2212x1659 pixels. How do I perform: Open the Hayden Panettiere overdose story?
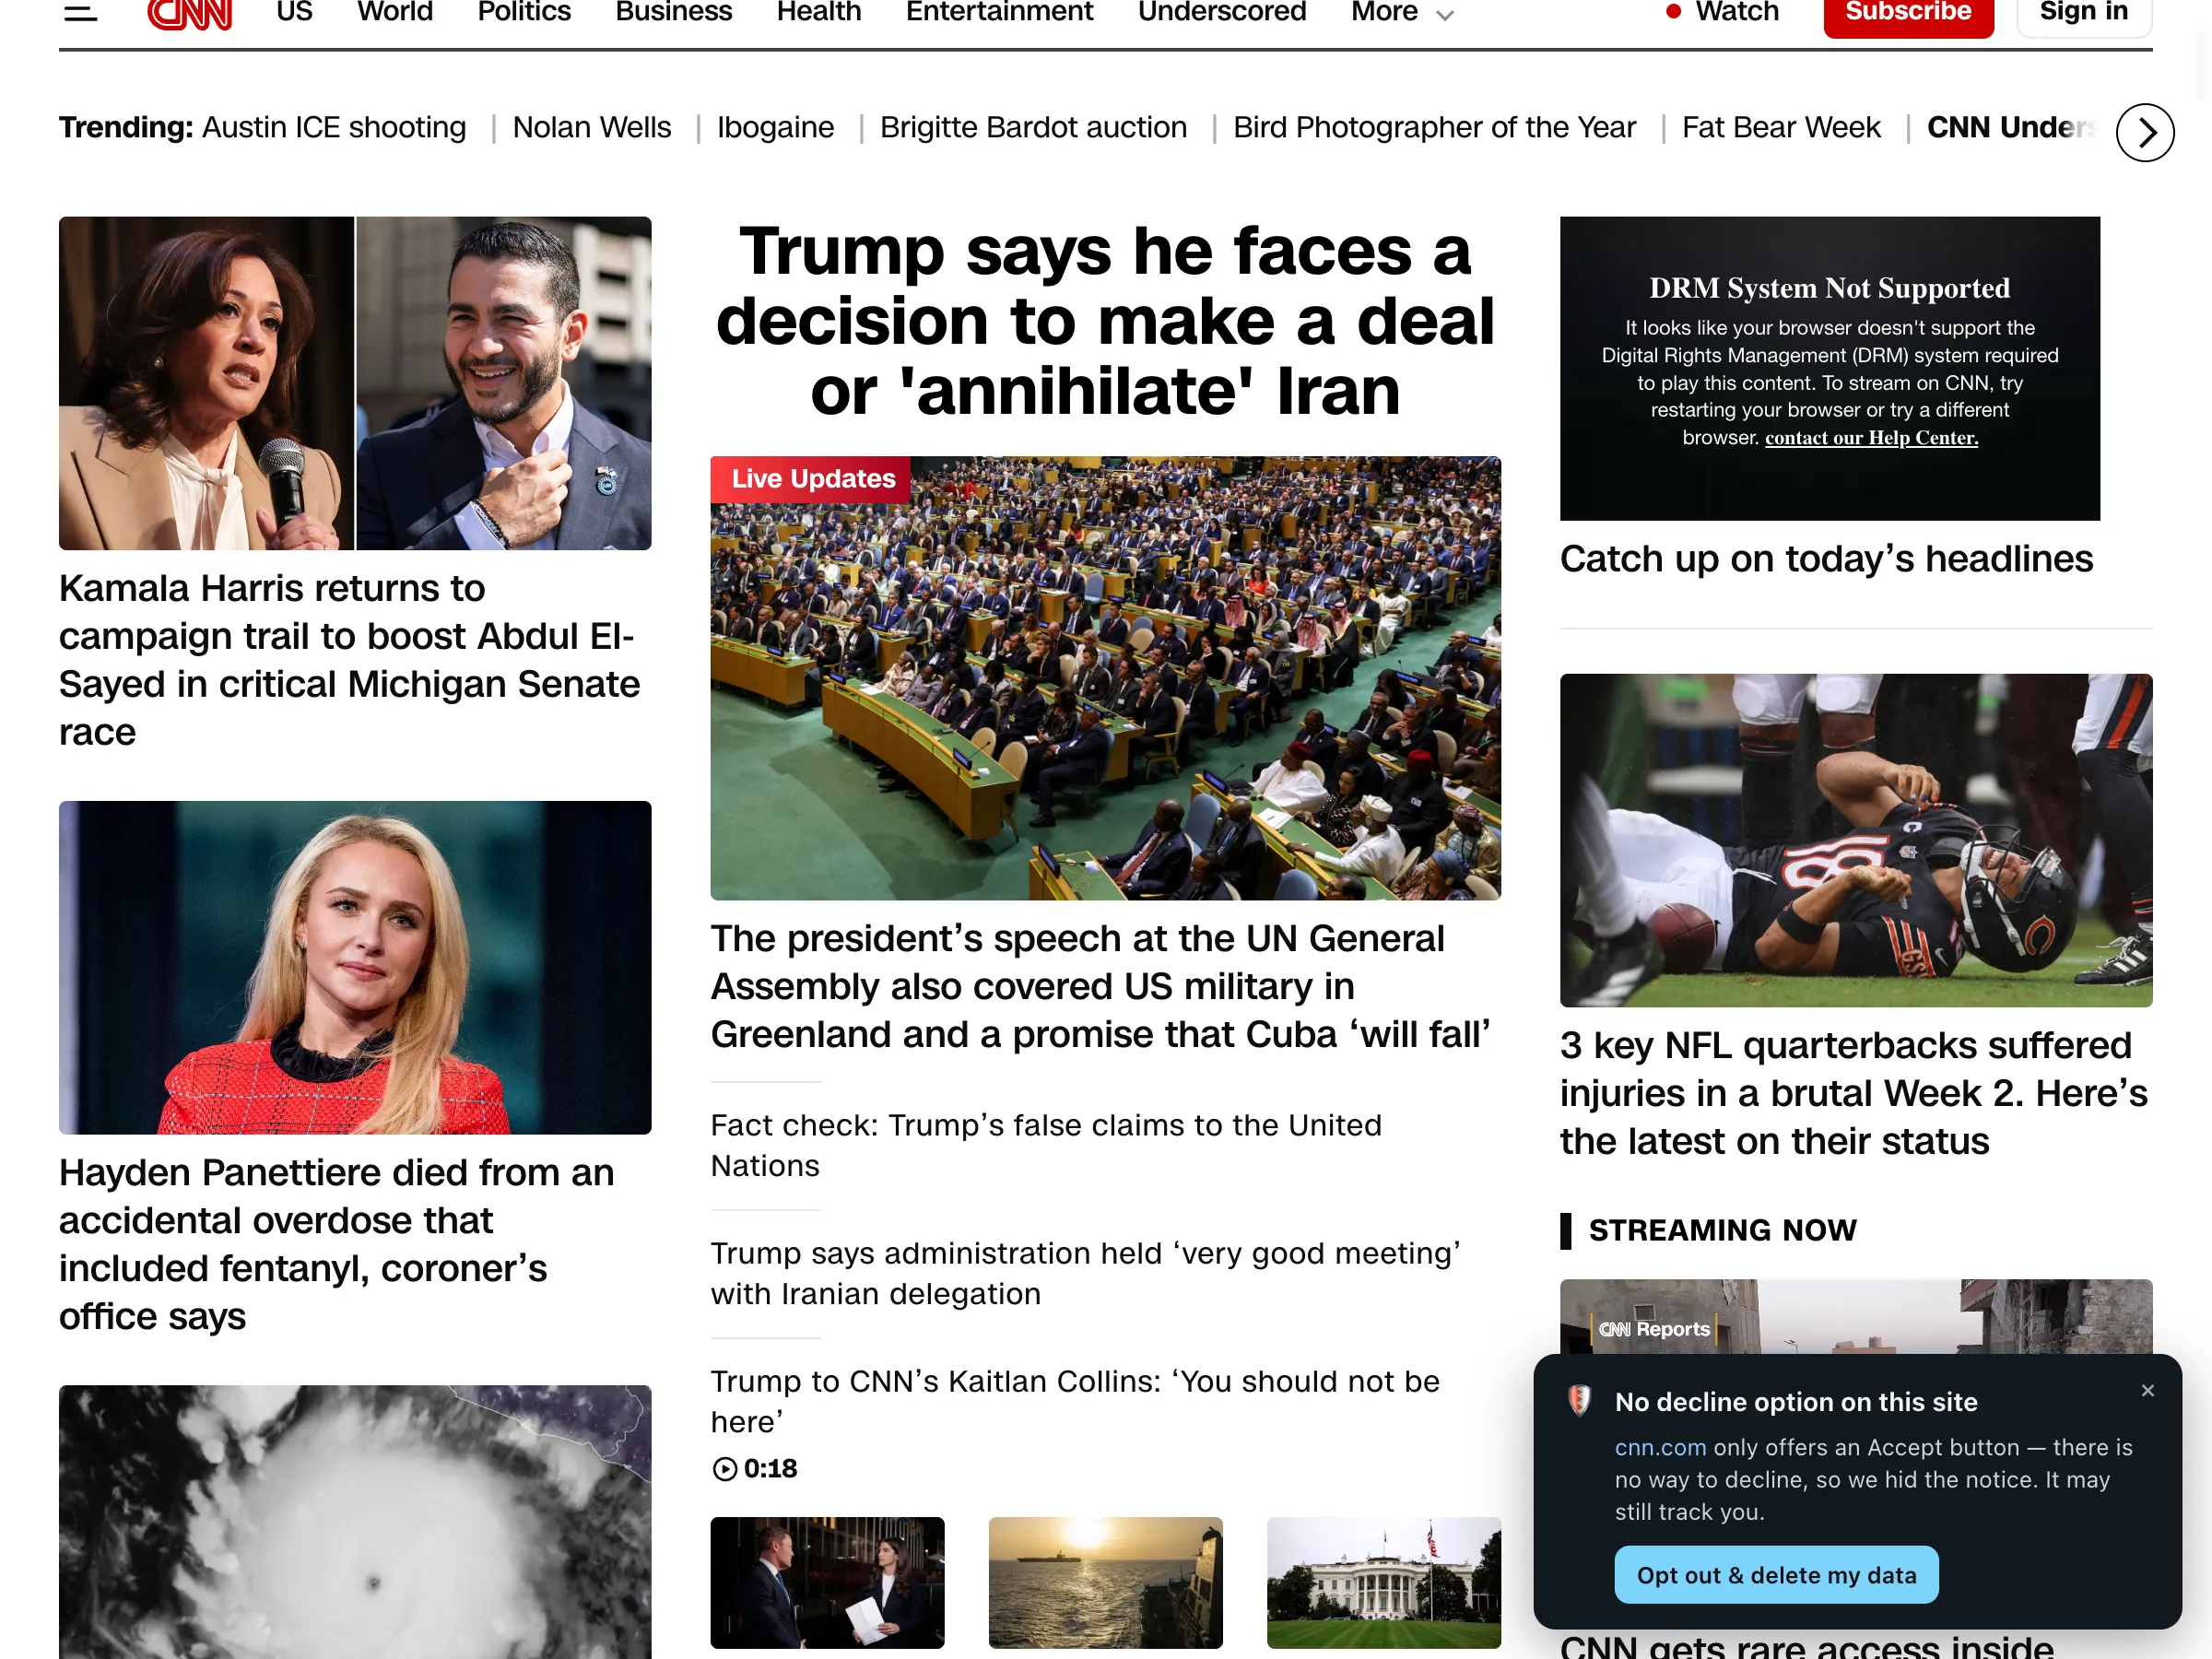pyautogui.click(x=337, y=1244)
